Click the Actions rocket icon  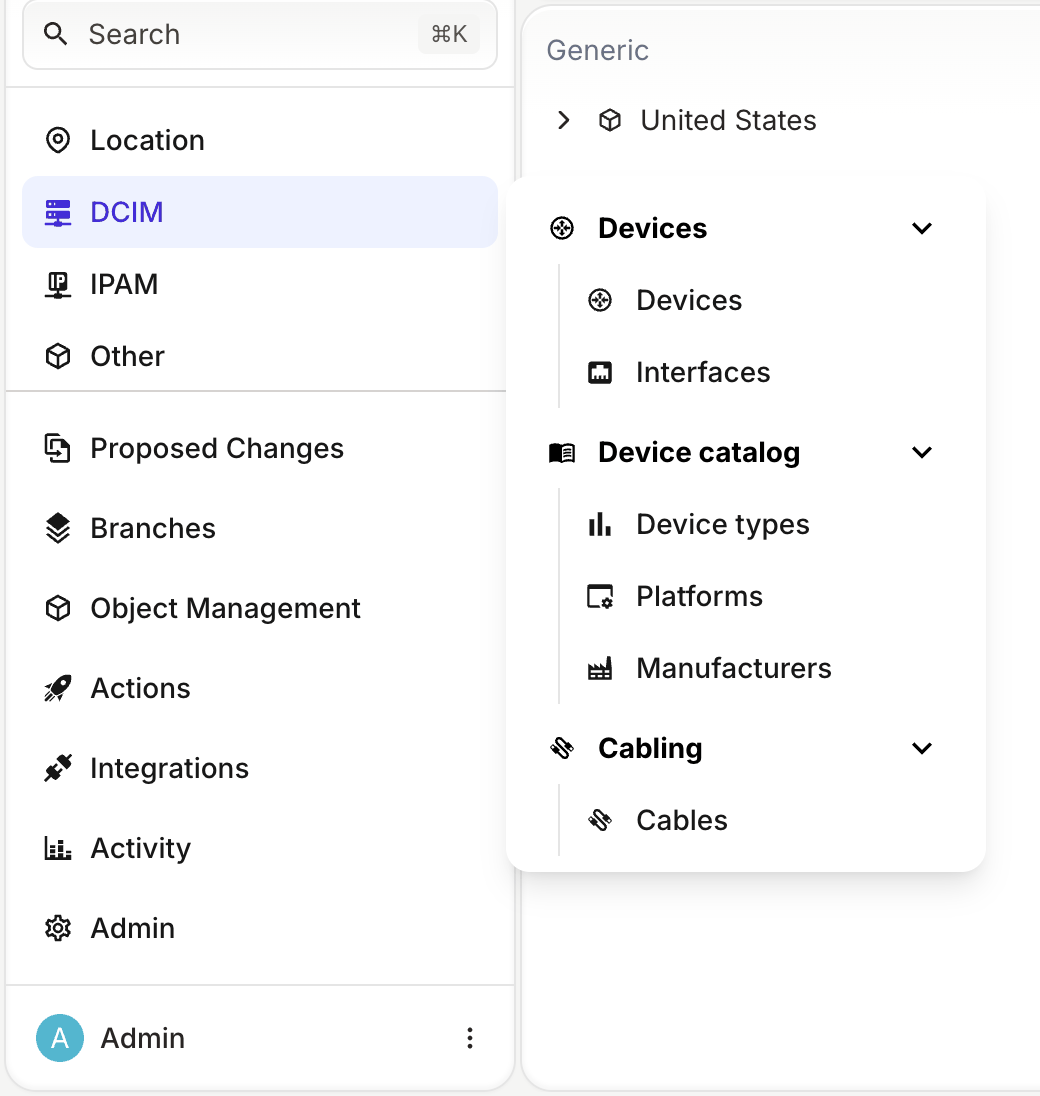point(58,688)
